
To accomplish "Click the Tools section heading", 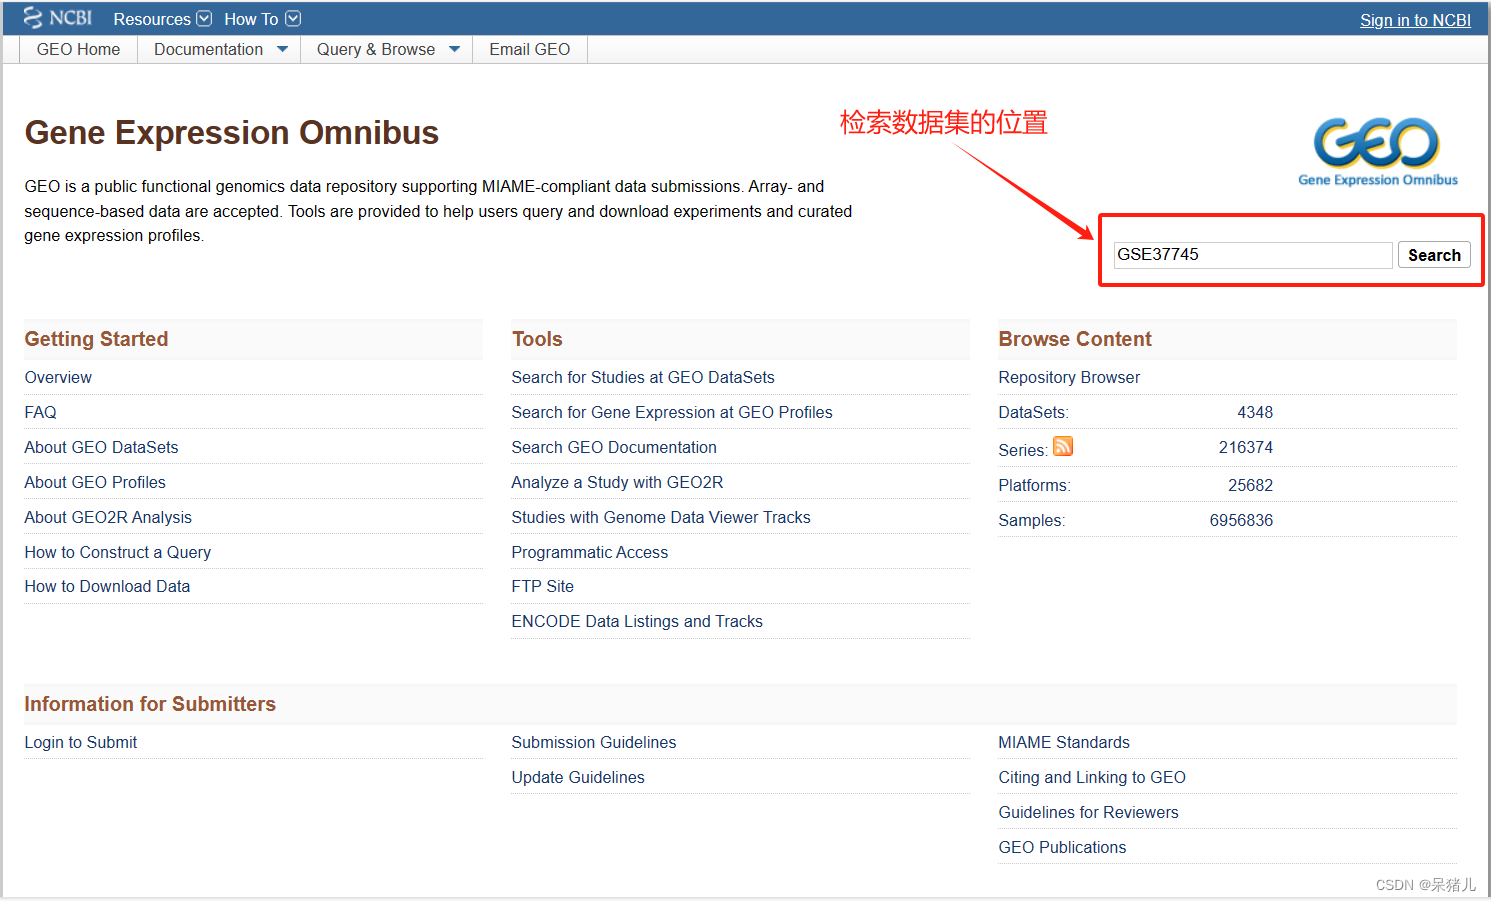I will tap(537, 339).
